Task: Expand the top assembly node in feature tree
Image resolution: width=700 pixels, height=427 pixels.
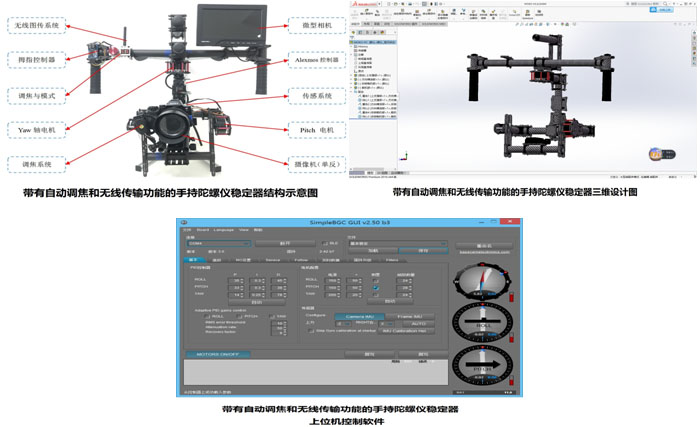Action: point(352,44)
